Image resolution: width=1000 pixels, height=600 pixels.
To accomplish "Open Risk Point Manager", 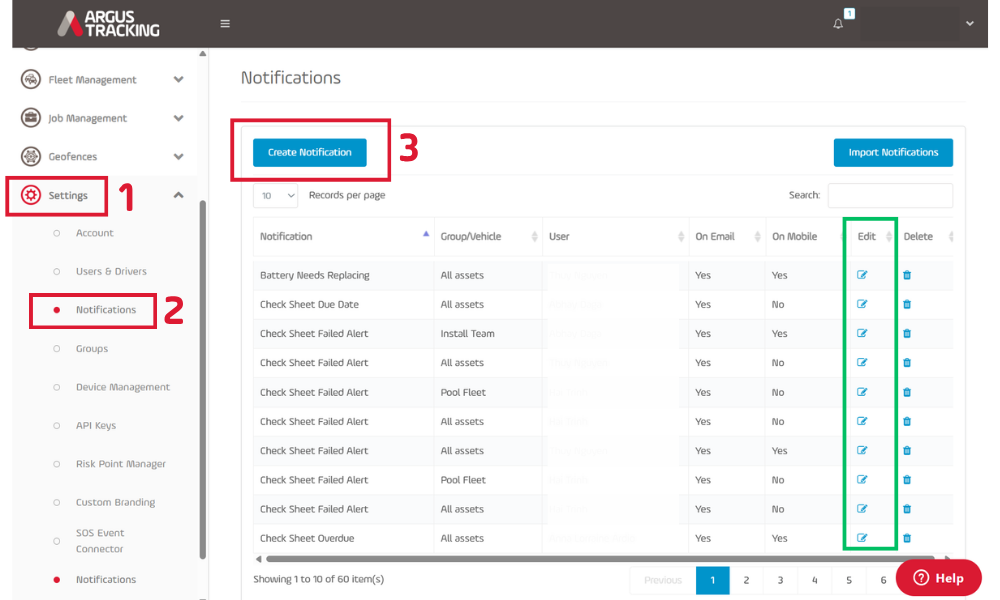I will tap(121, 464).
